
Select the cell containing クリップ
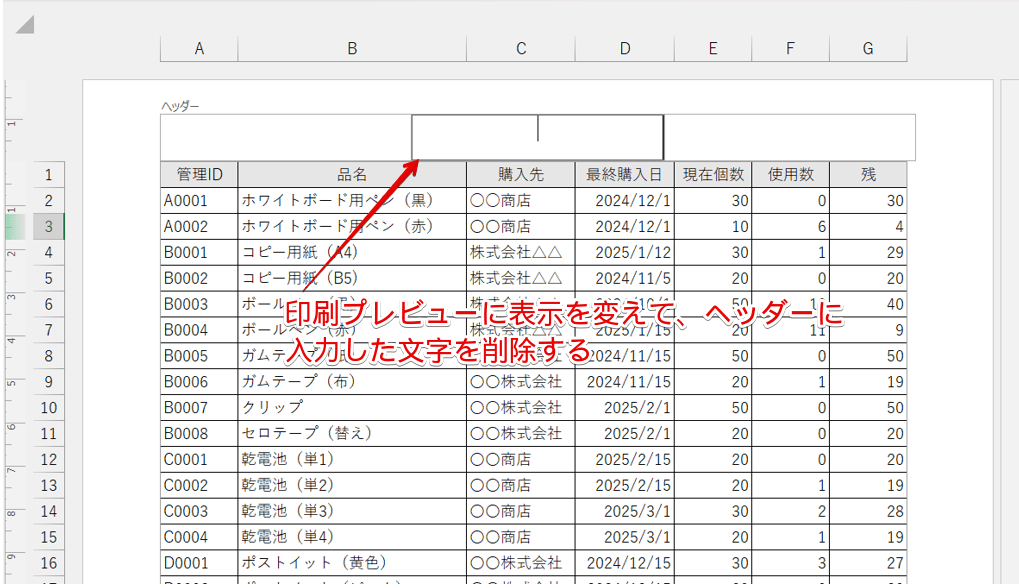click(352, 407)
